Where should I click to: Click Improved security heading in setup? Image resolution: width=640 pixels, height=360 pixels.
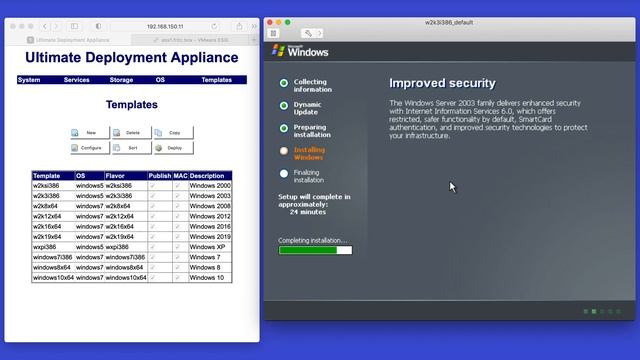point(442,83)
